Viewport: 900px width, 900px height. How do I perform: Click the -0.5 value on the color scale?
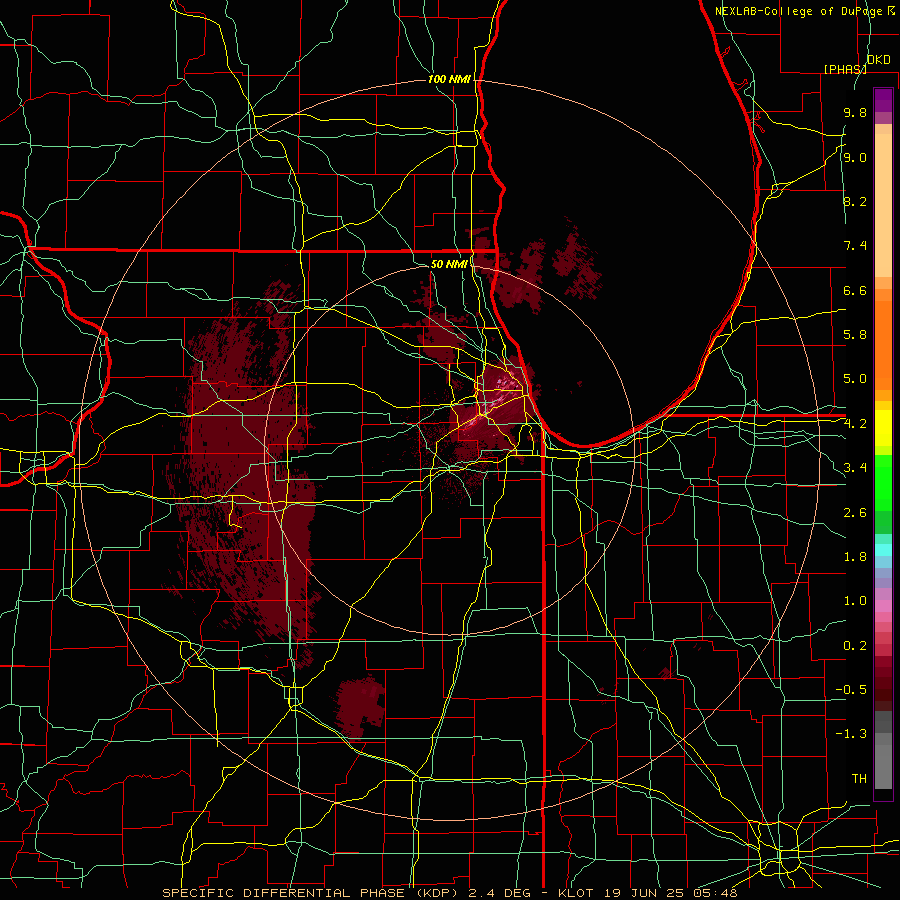pyautogui.click(x=851, y=690)
